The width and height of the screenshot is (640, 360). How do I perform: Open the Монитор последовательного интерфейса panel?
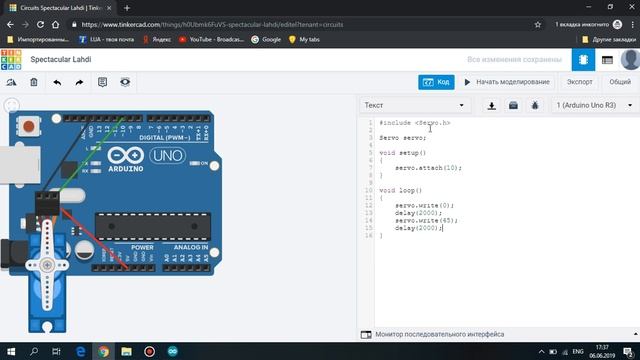click(439, 334)
